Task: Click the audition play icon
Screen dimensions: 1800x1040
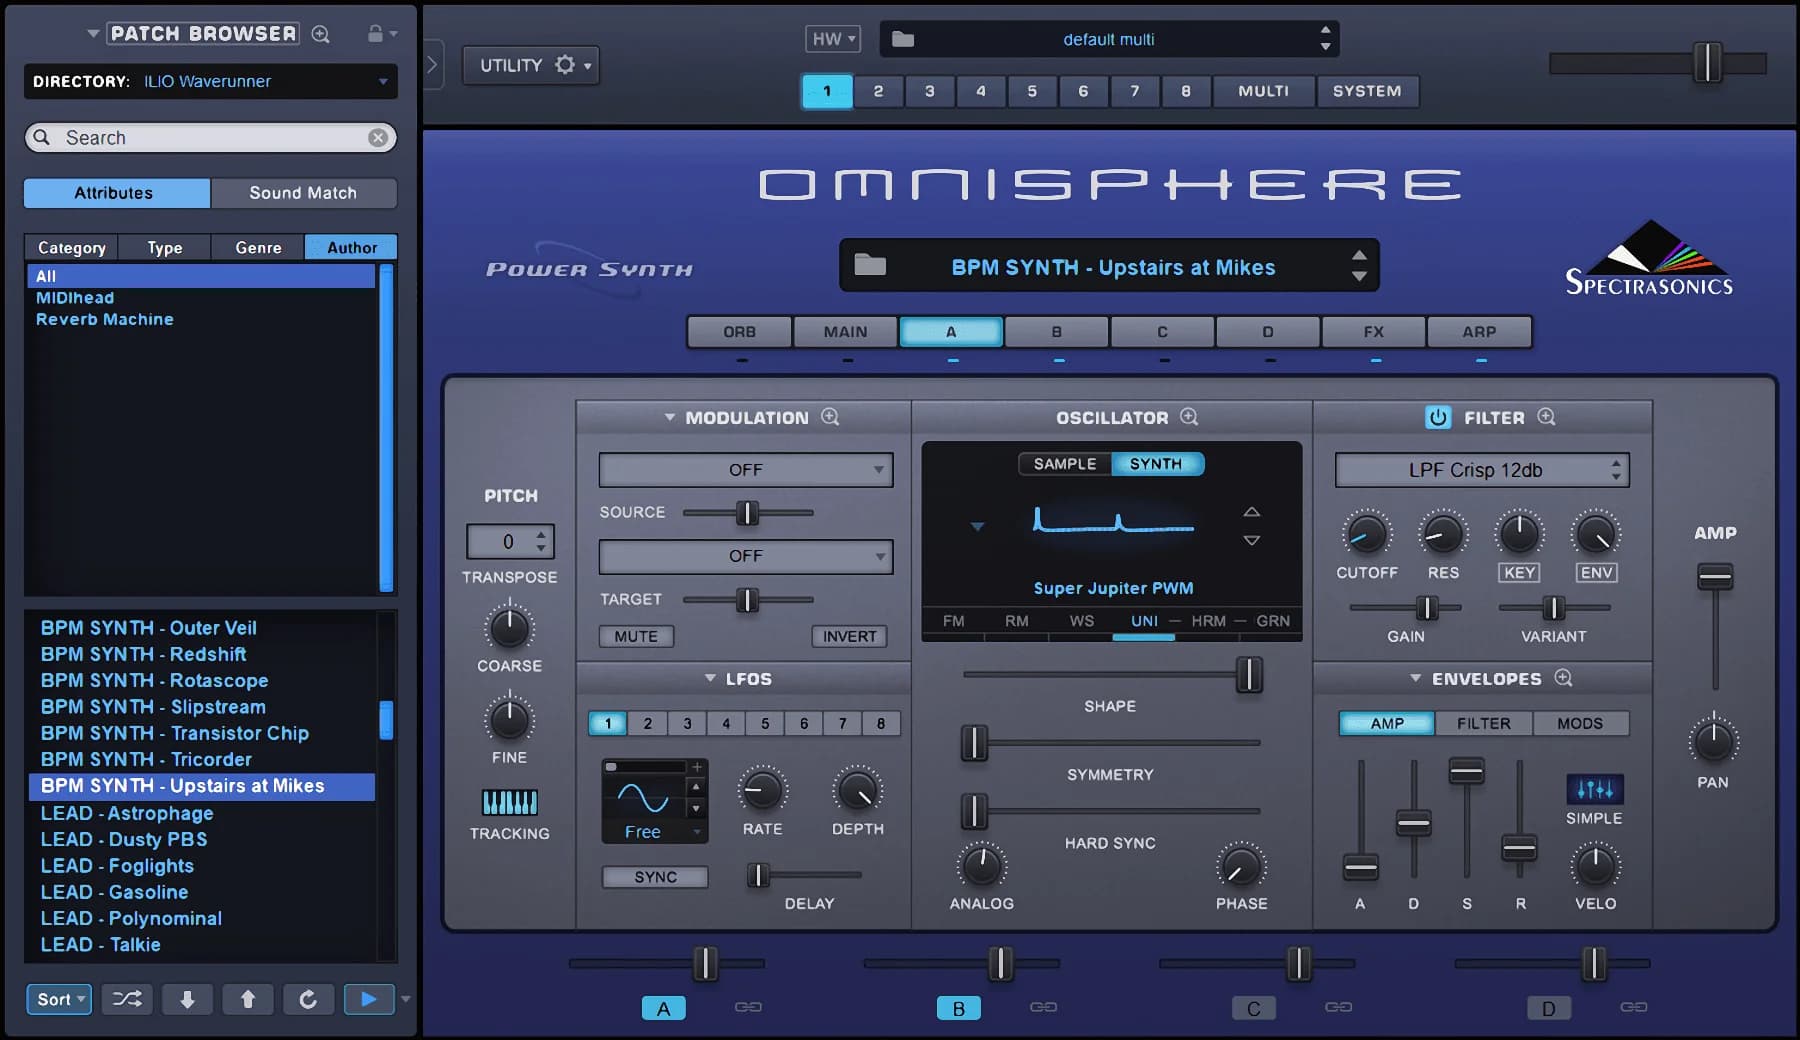Action: (368, 999)
